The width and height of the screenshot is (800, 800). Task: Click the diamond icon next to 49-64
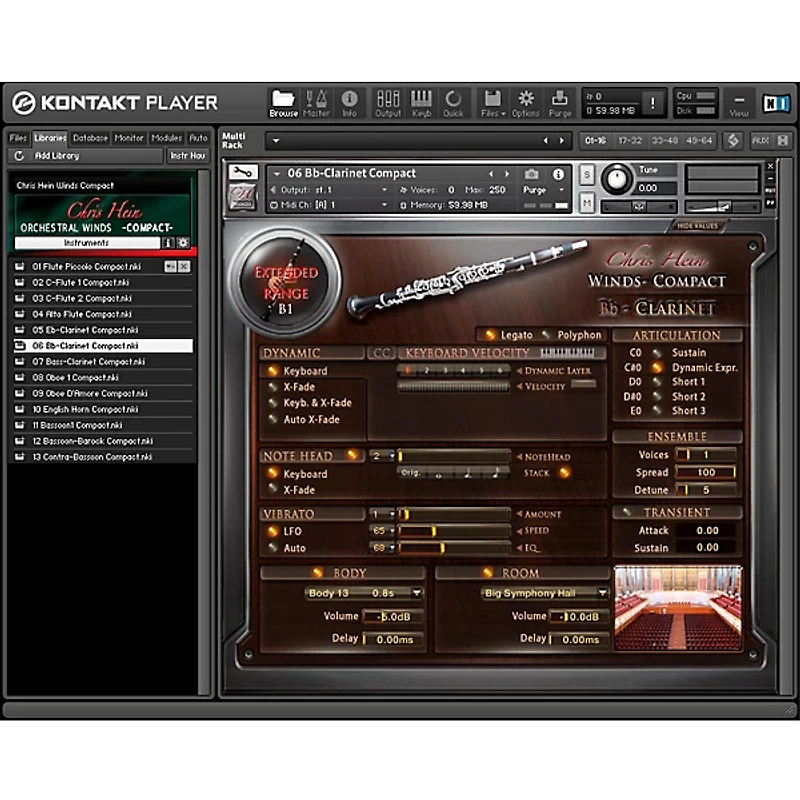pos(733,141)
